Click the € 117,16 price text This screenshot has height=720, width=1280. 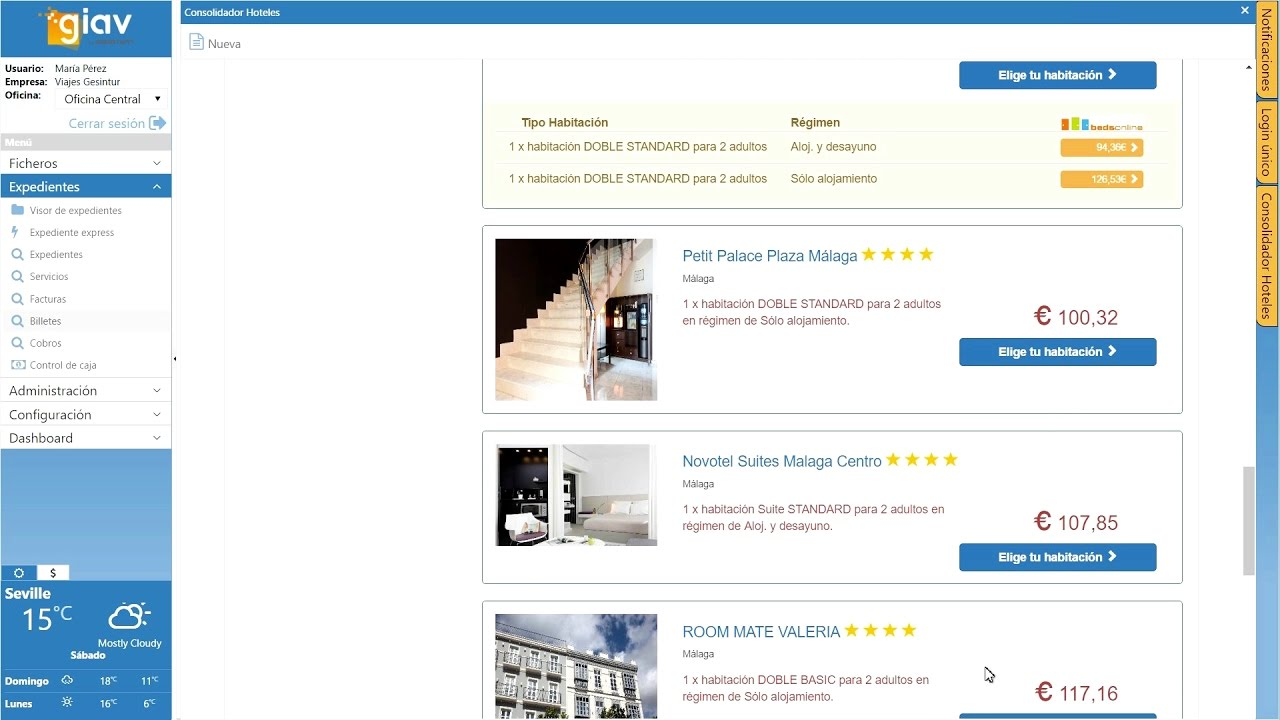coord(1076,692)
